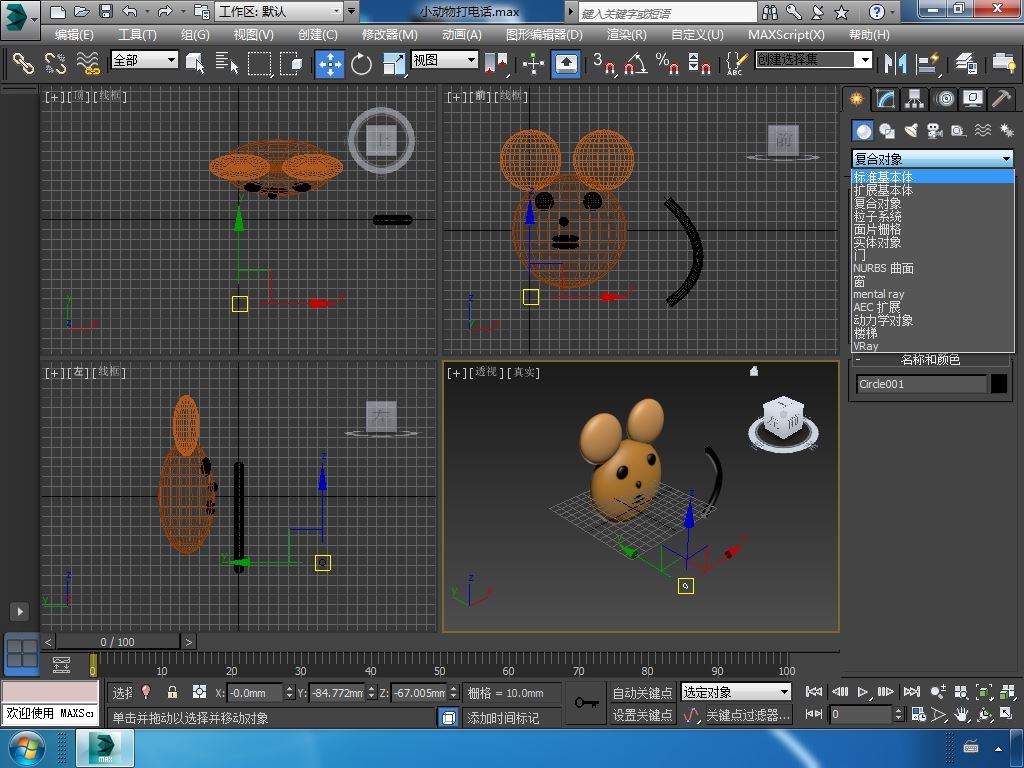Choose 粒子系统 from dropdown list
Image resolution: width=1024 pixels, height=768 pixels.
click(933, 216)
